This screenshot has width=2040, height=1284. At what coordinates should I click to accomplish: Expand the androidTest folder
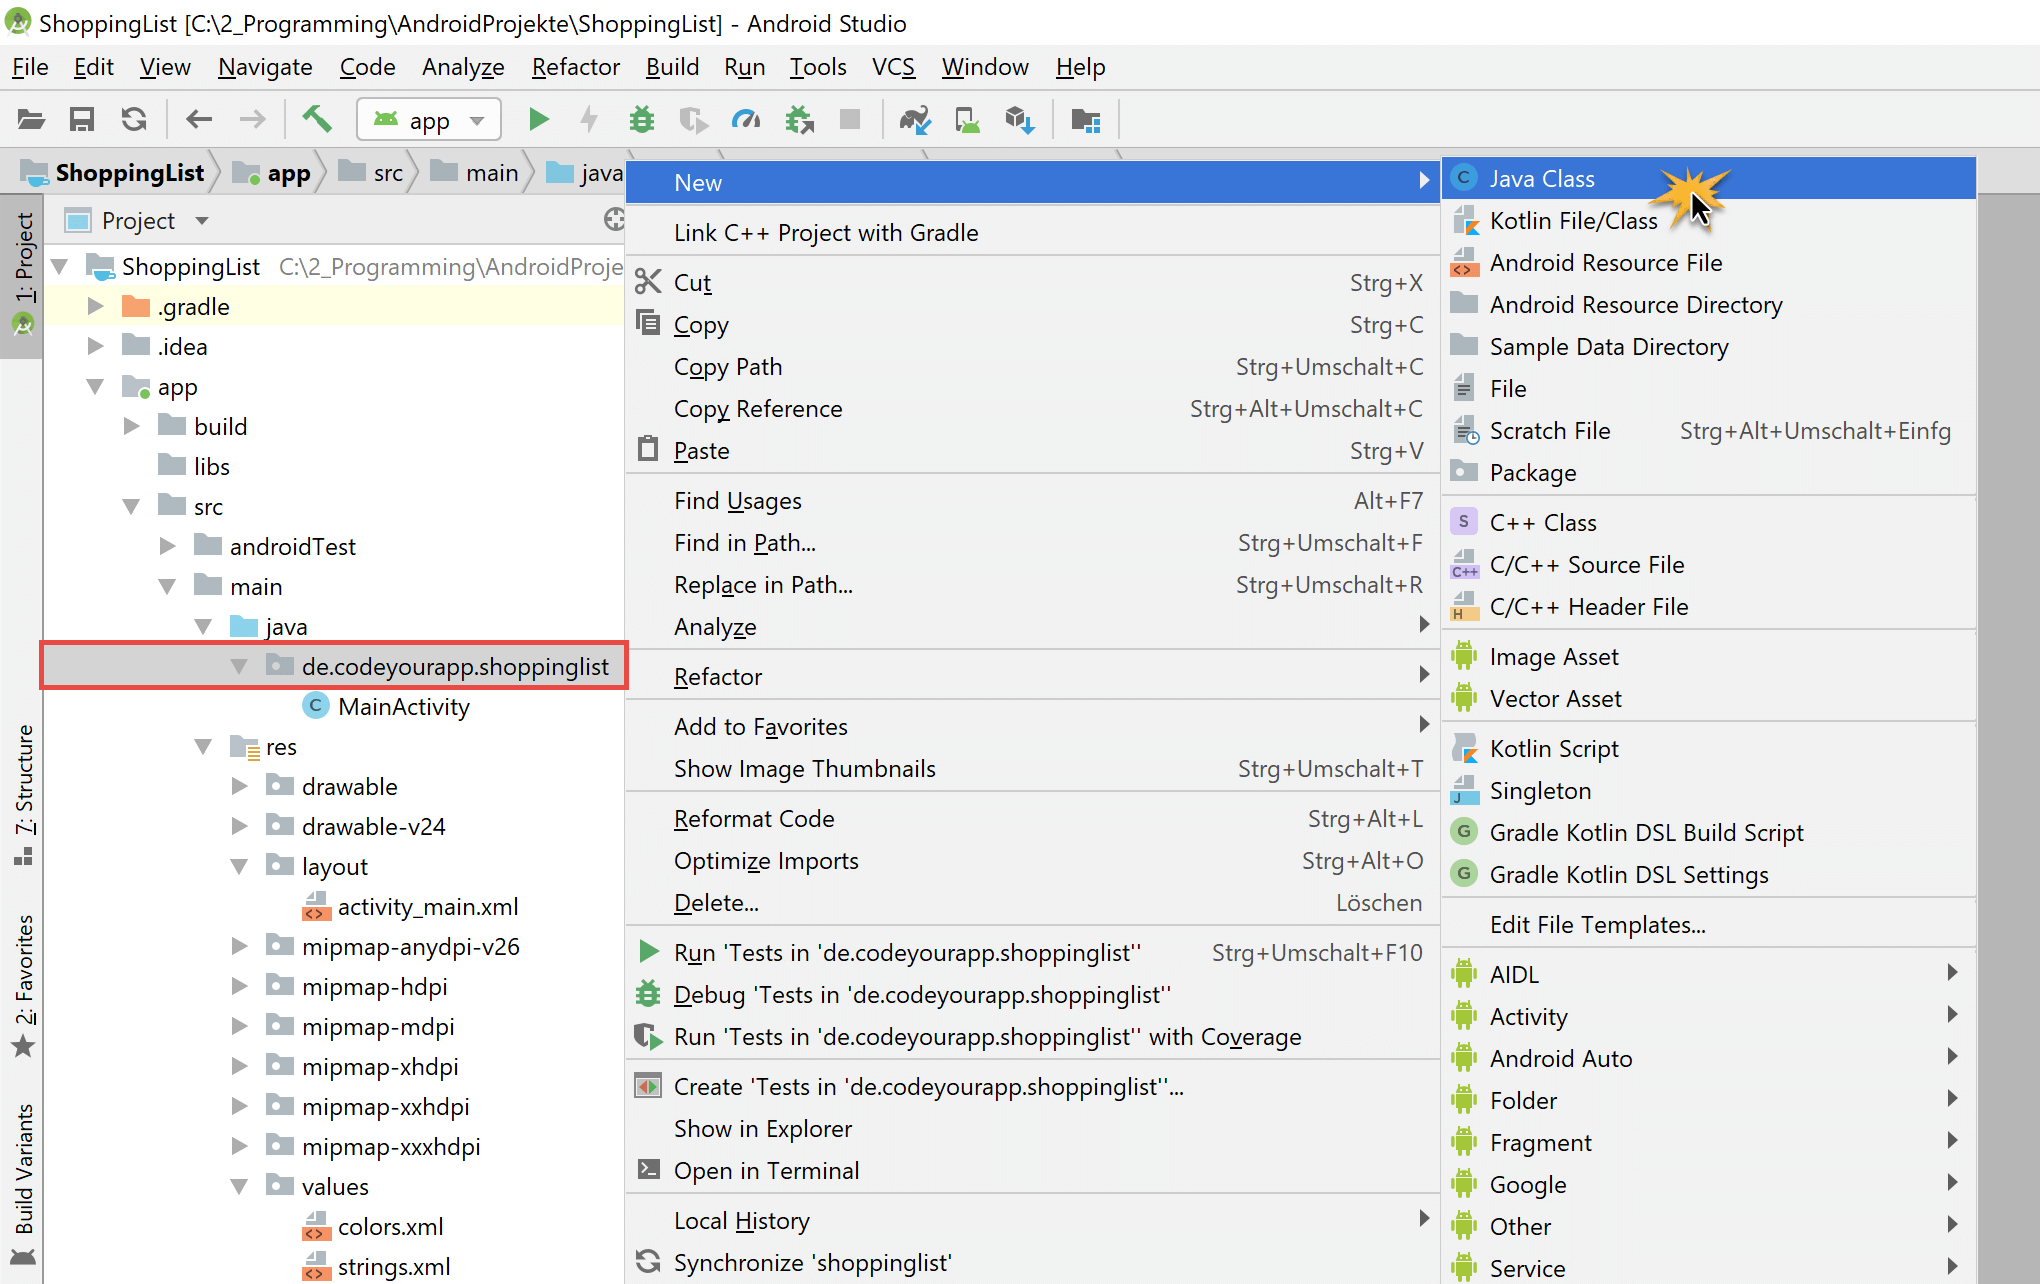[x=168, y=546]
